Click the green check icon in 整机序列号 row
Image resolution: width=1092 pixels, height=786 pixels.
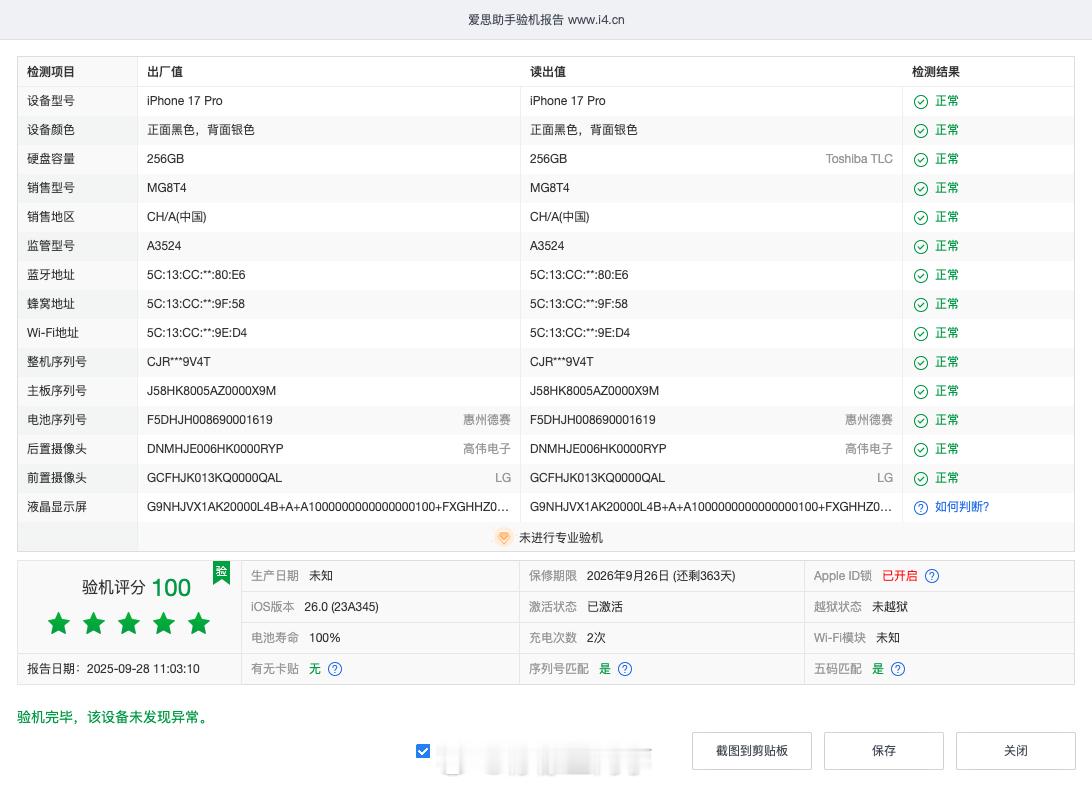(921, 363)
